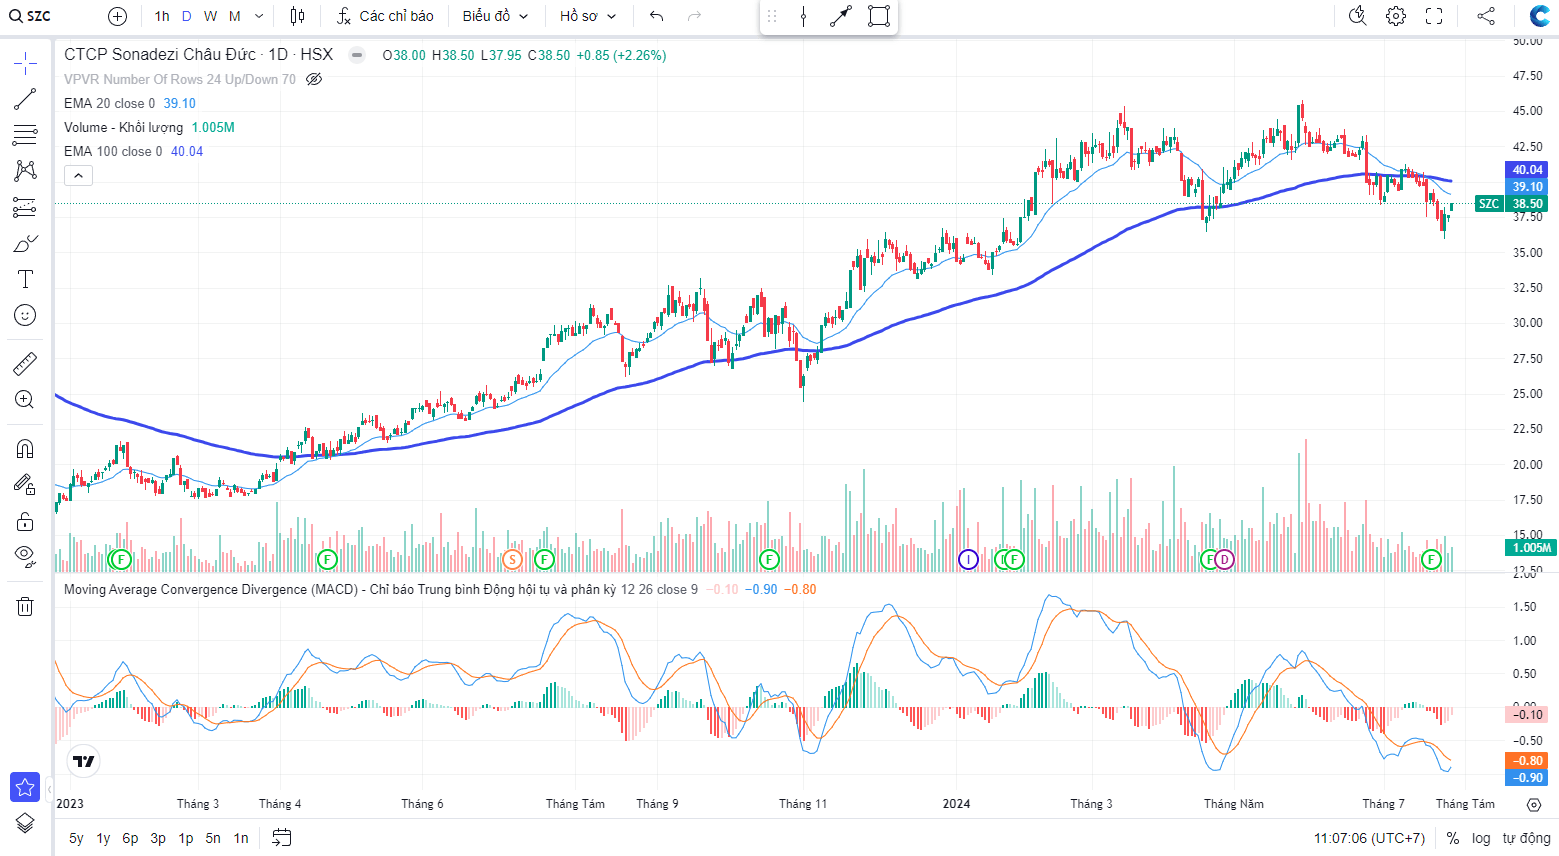Expand the timeframe interval dropdown arrow

[x=259, y=16]
